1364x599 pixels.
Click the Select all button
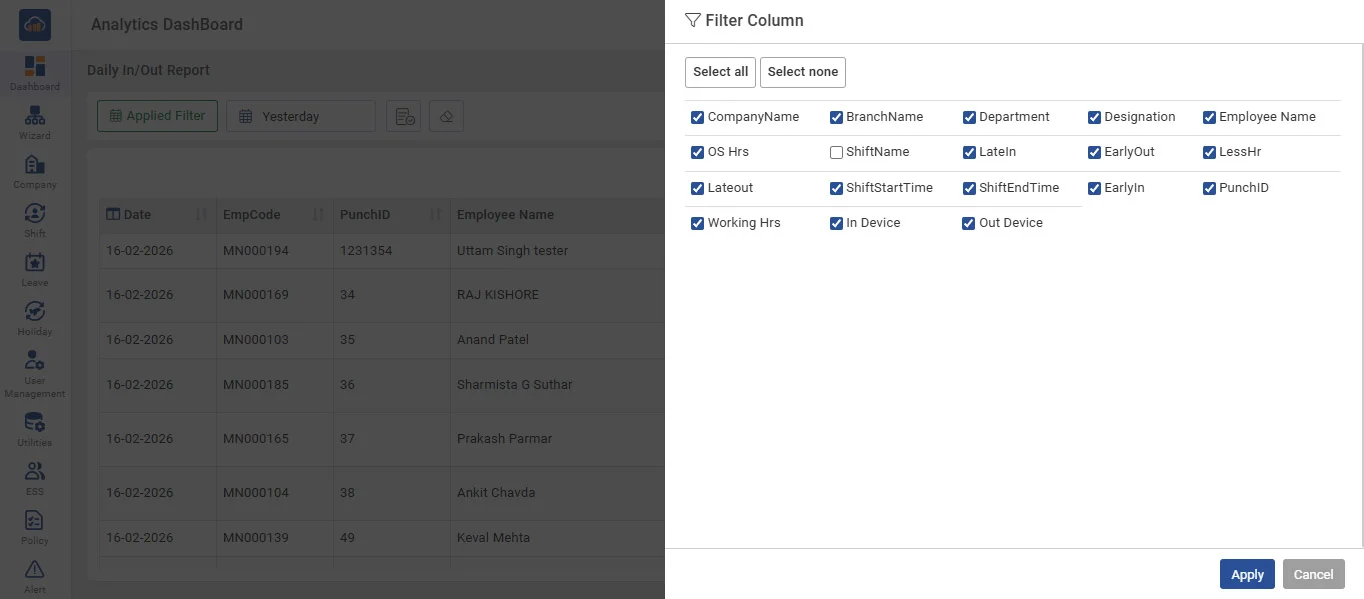pyautogui.click(x=720, y=72)
